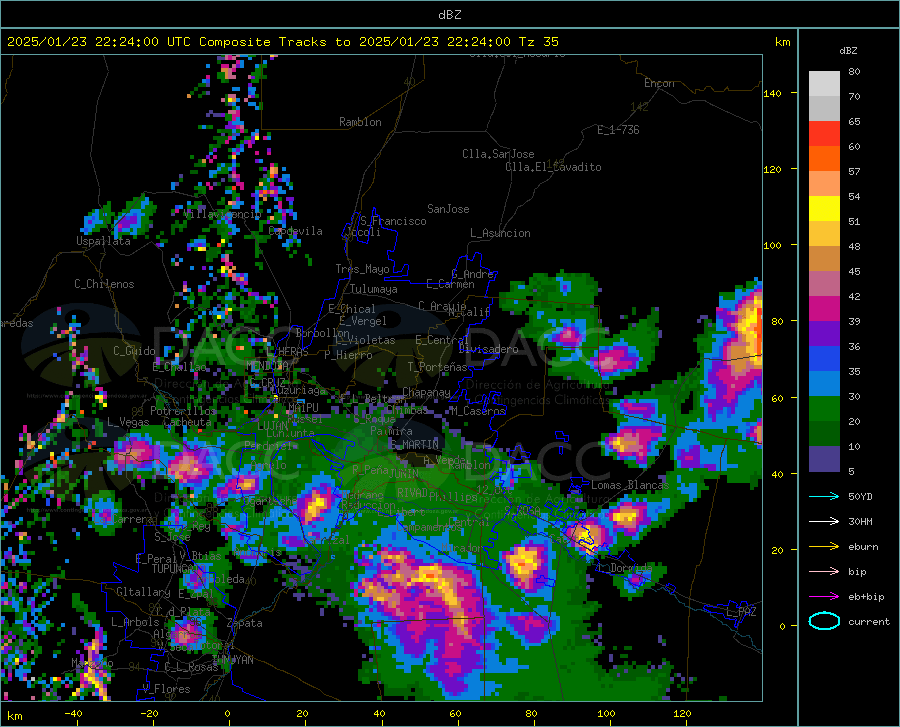Click the 5 dBZ scale value
Viewport: 900px width, 727px height.
point(851,472)
